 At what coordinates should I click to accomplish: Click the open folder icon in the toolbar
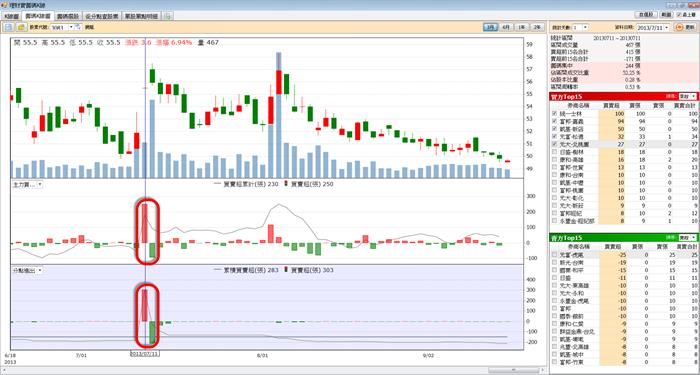tap(21, 27)
